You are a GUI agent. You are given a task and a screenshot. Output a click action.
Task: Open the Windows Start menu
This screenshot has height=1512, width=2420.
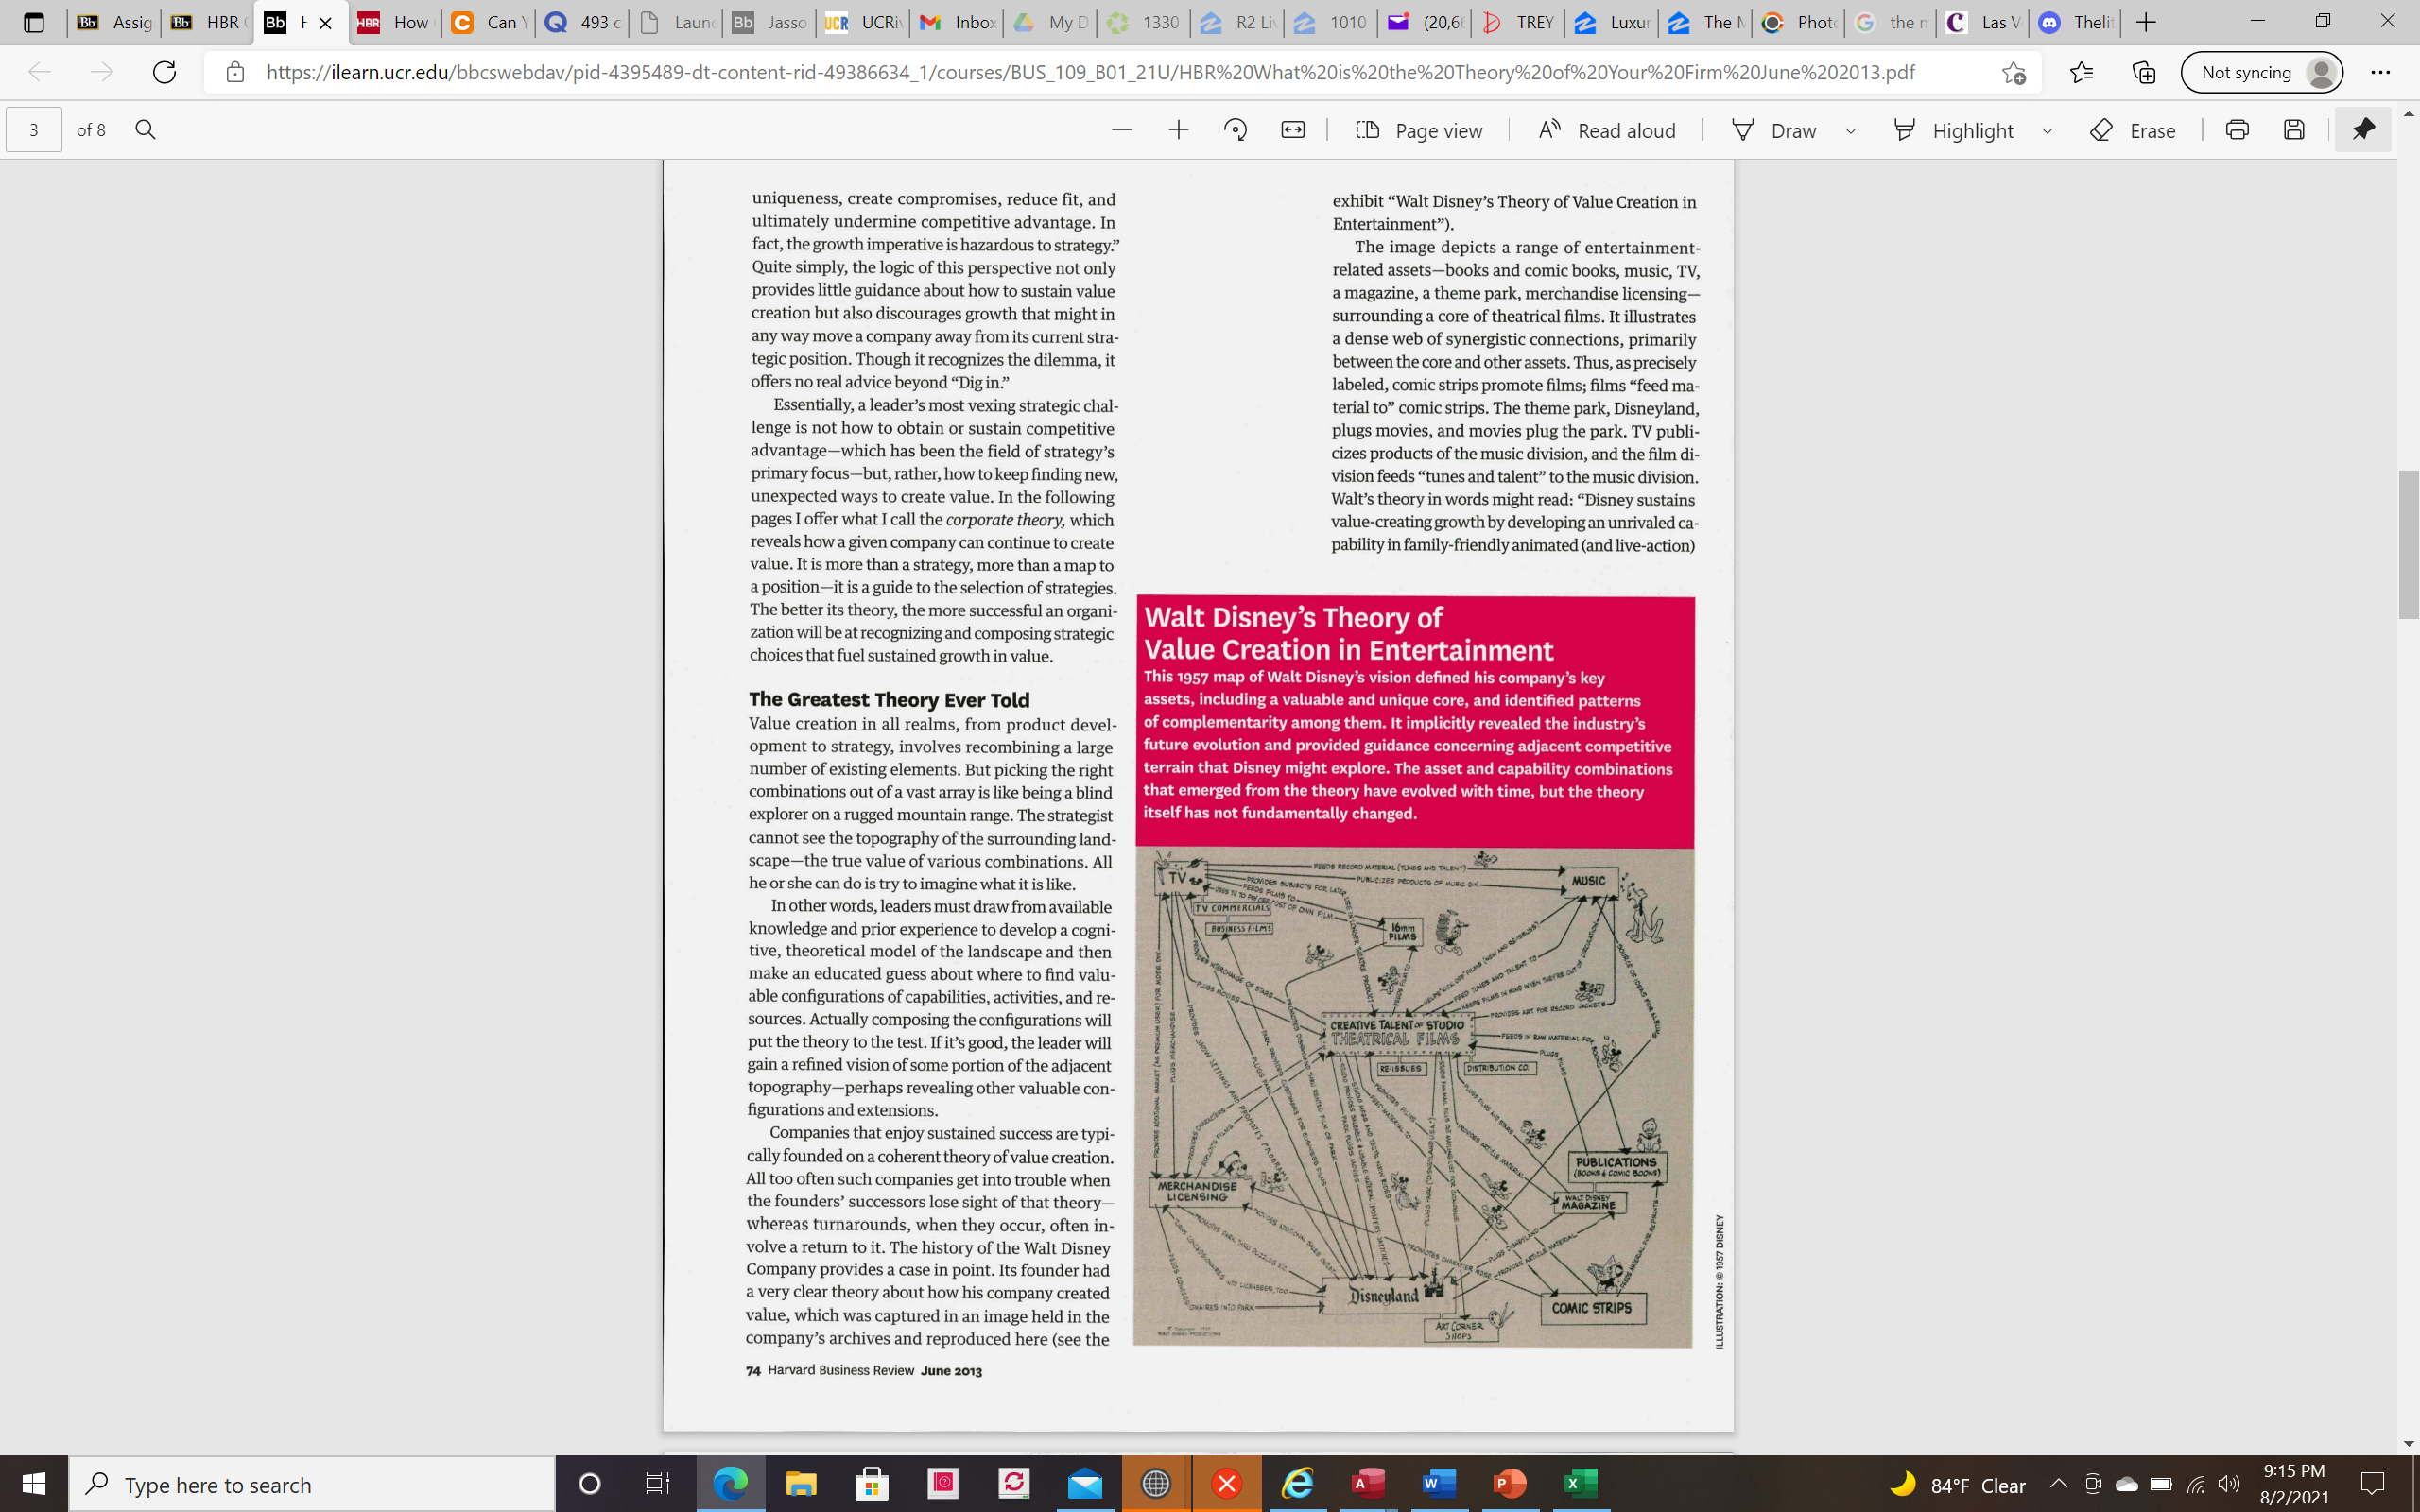[x=34, y=1484]
